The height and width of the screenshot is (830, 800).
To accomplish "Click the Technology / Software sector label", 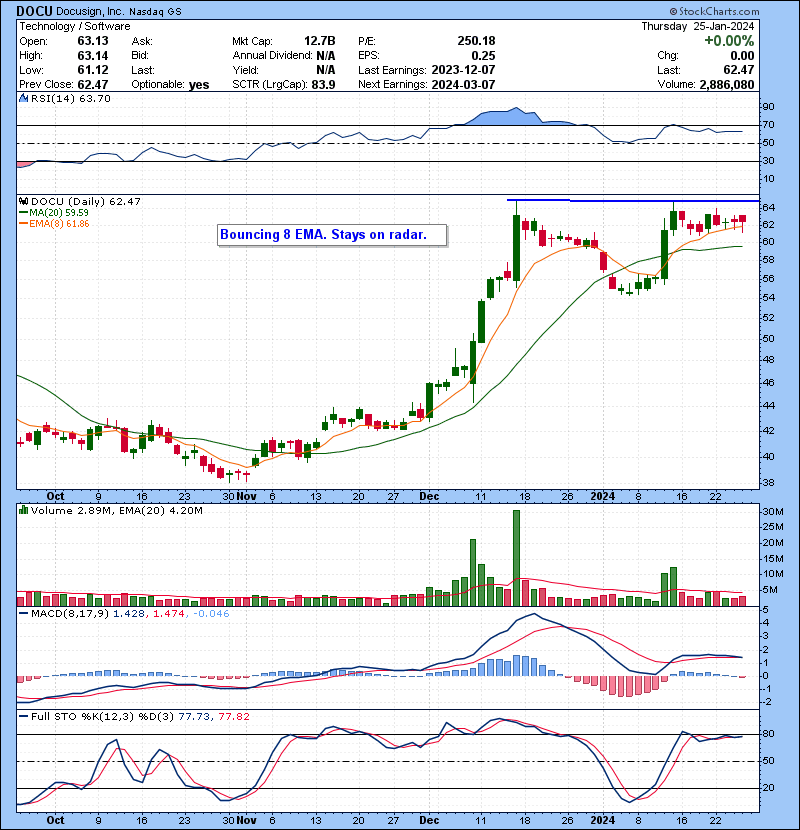I will point(75,26).
